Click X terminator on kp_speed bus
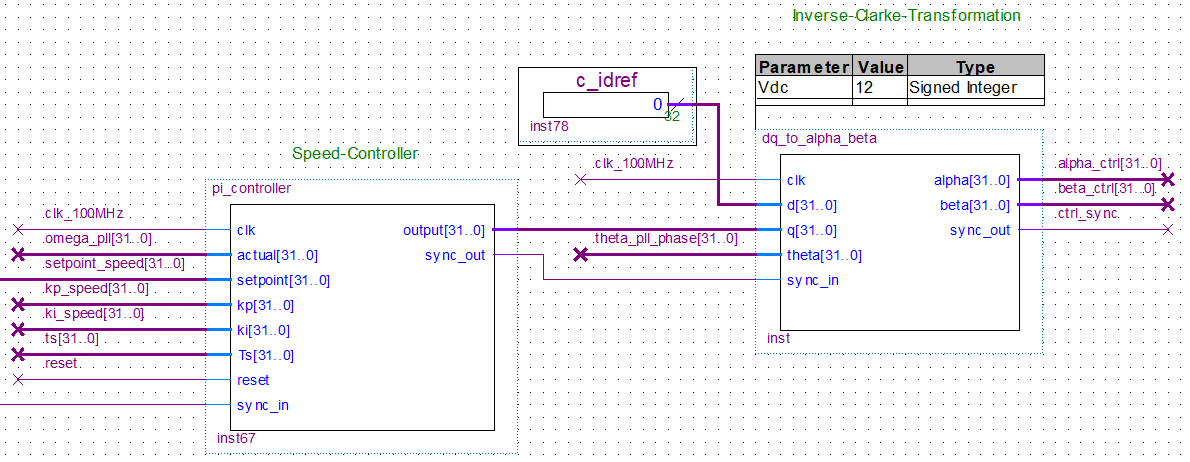Image resolution: width=1190 pixels, height=462 pixels. click(x=19, y=305)
